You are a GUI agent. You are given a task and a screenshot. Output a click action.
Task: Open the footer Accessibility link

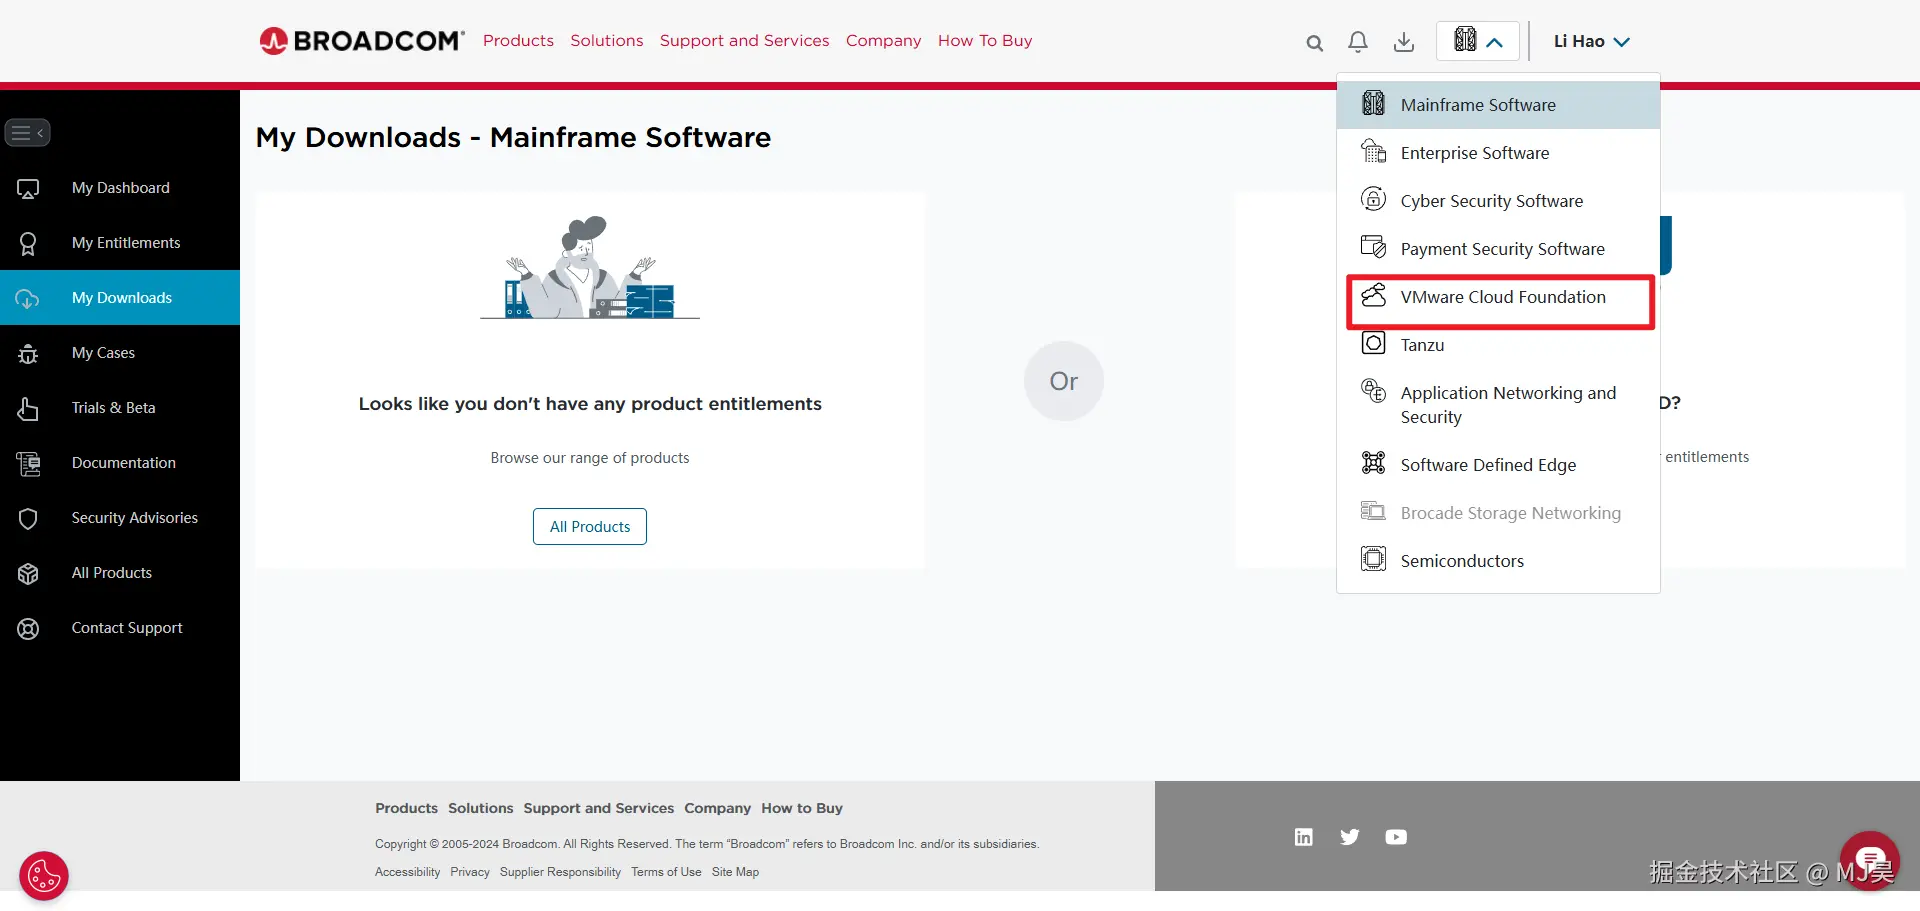tap(407, 872)
